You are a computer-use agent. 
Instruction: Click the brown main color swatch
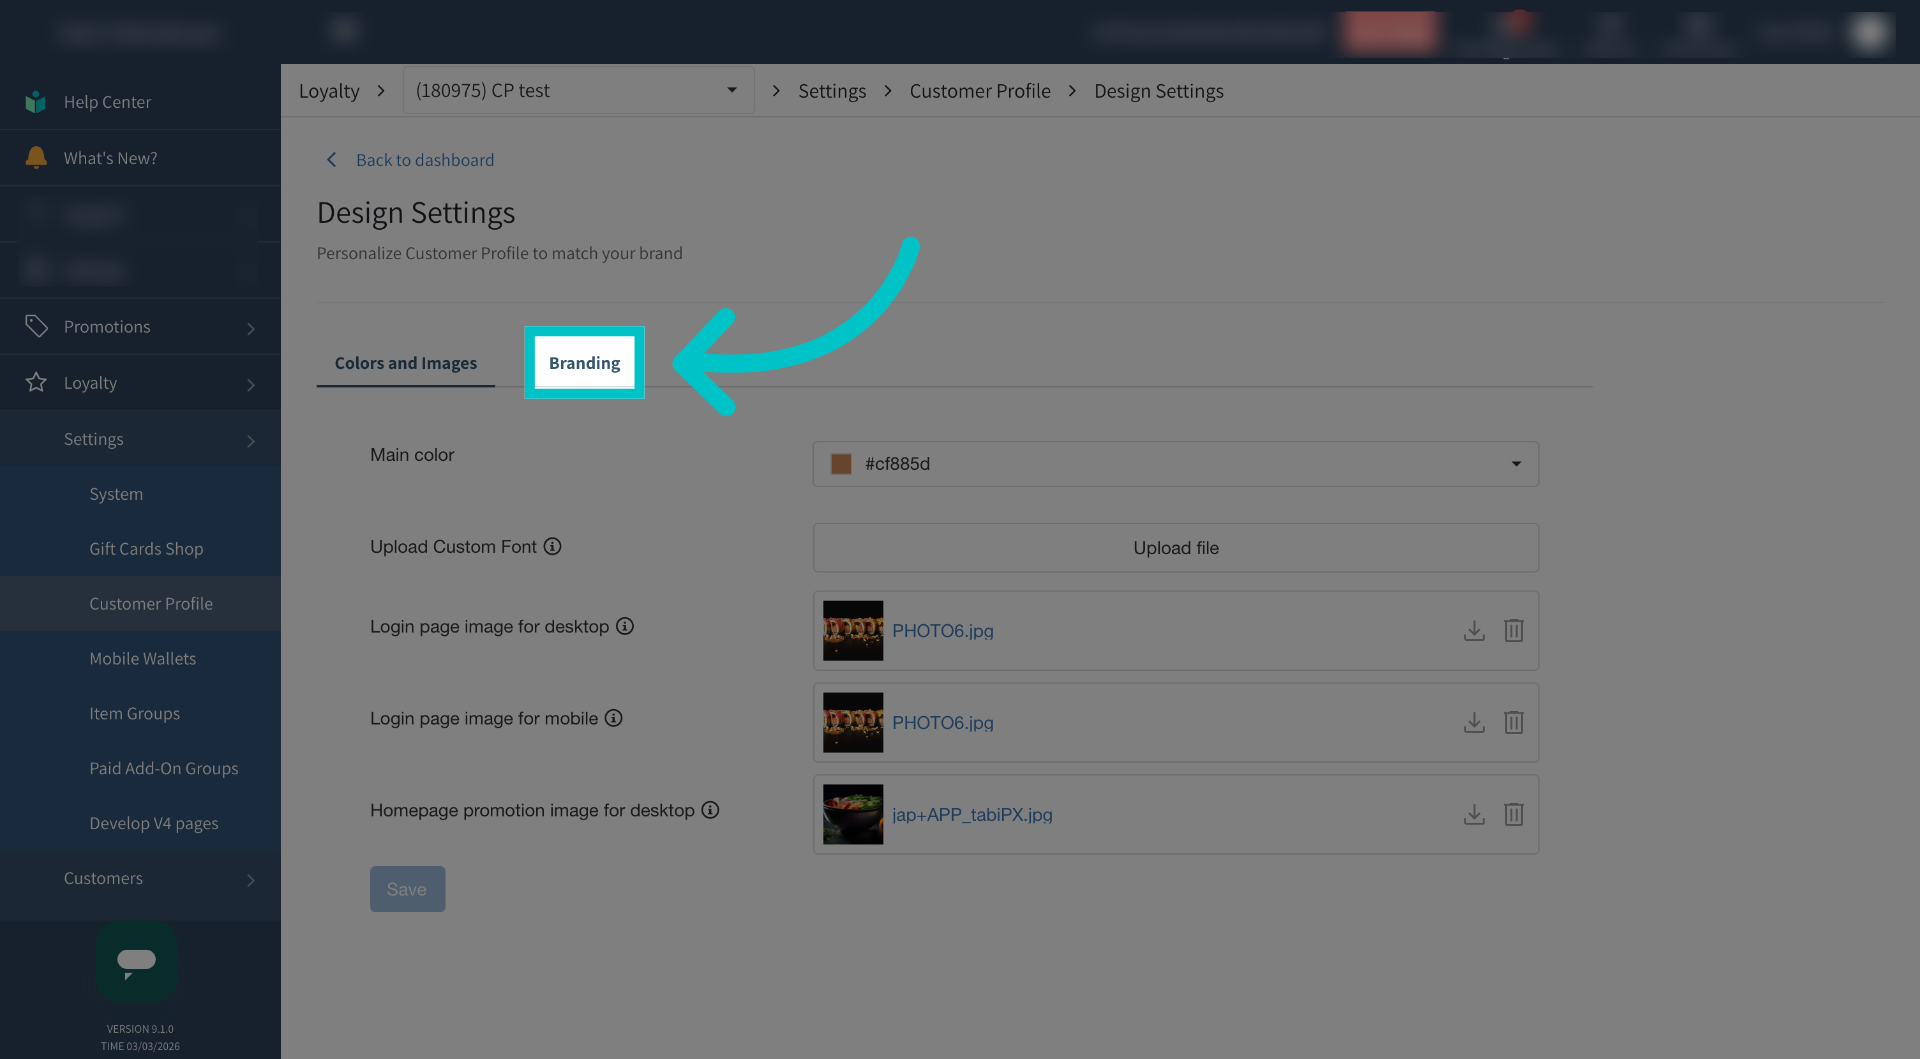(841, 464)
